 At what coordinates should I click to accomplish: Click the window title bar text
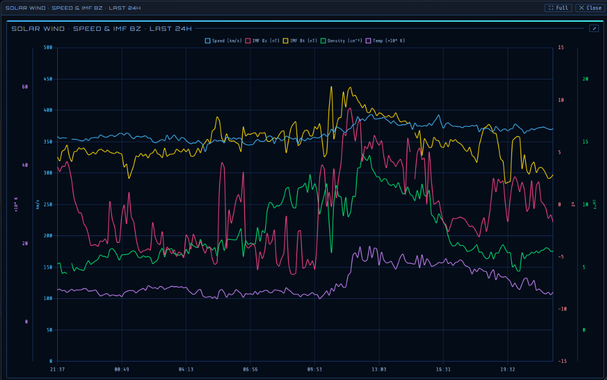tap(73, 8)
